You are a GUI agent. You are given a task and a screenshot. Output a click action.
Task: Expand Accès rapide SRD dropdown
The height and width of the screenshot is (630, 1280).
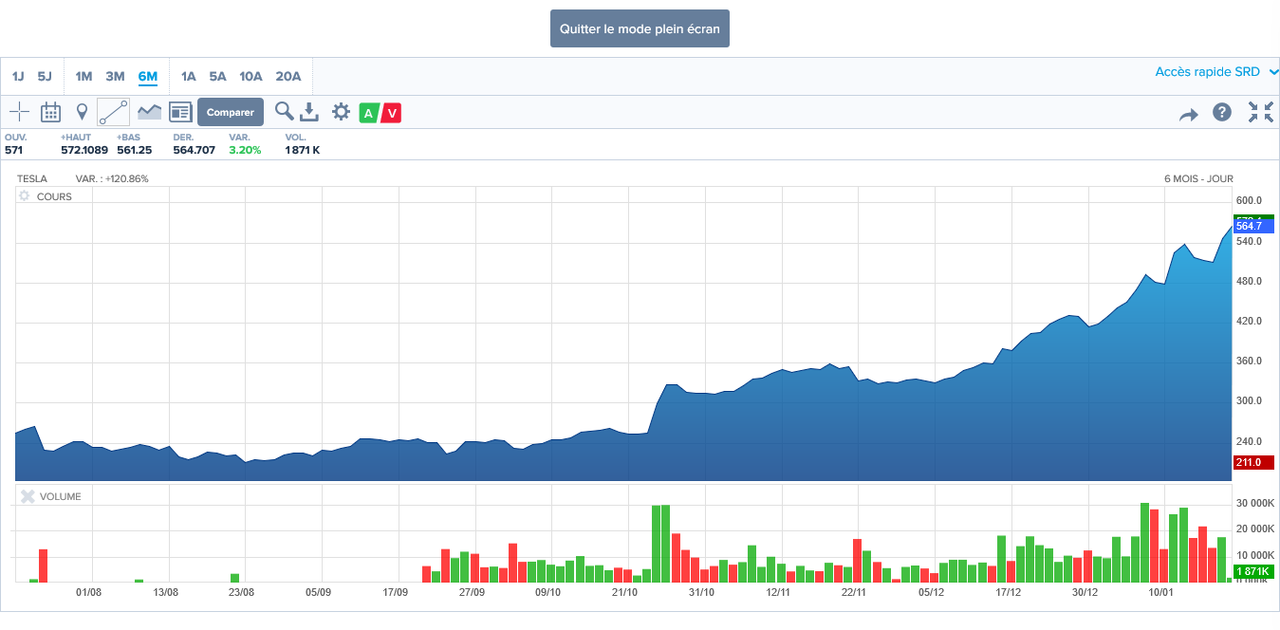click(x=1217, y=72)
